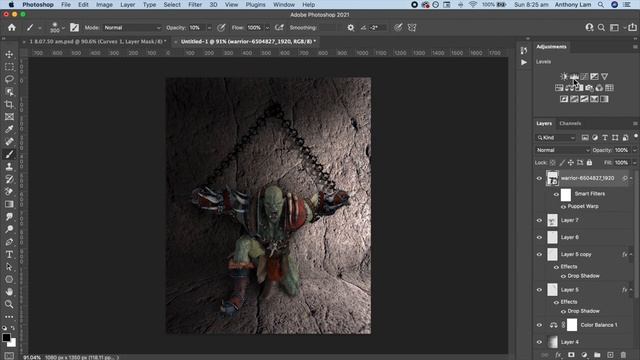Switch to the 1 8.07.50 am.psd document tab

pos(98,42)
